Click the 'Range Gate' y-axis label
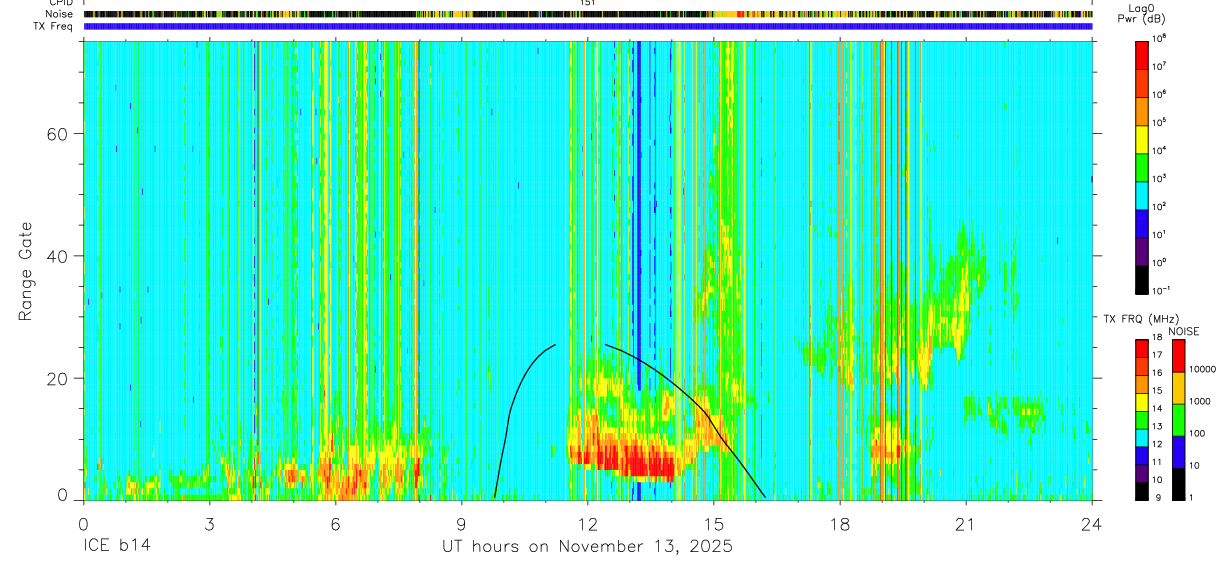 point(24,271)
